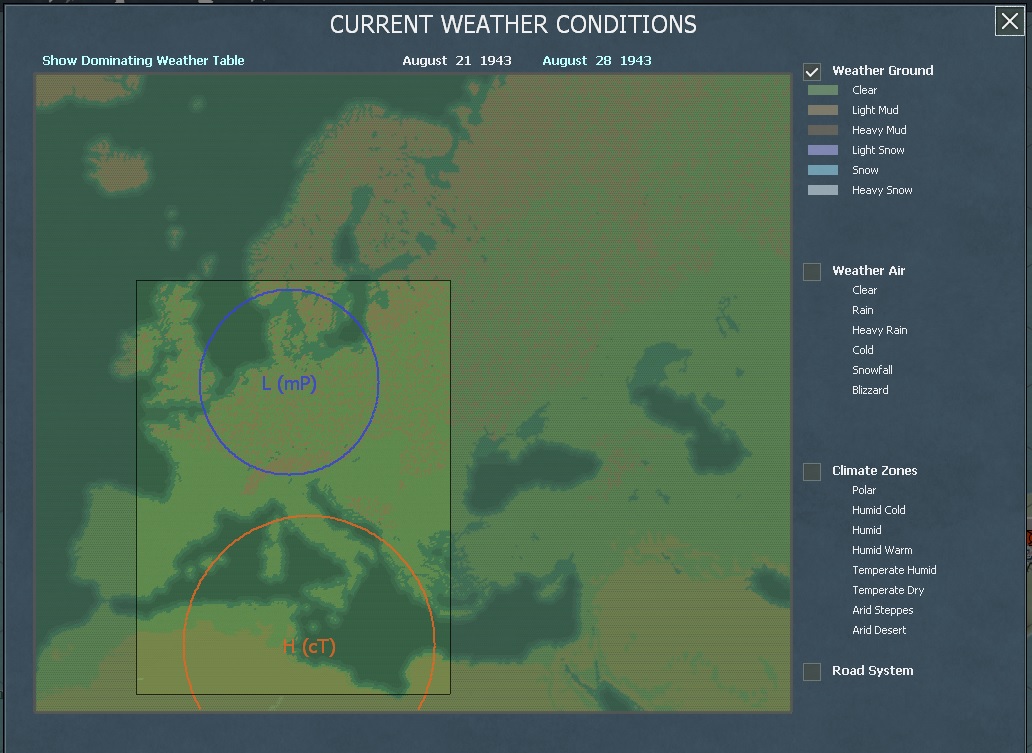Open the Dominating Weather Table
Screen dimensions: 1032x753
pos(141,60)
